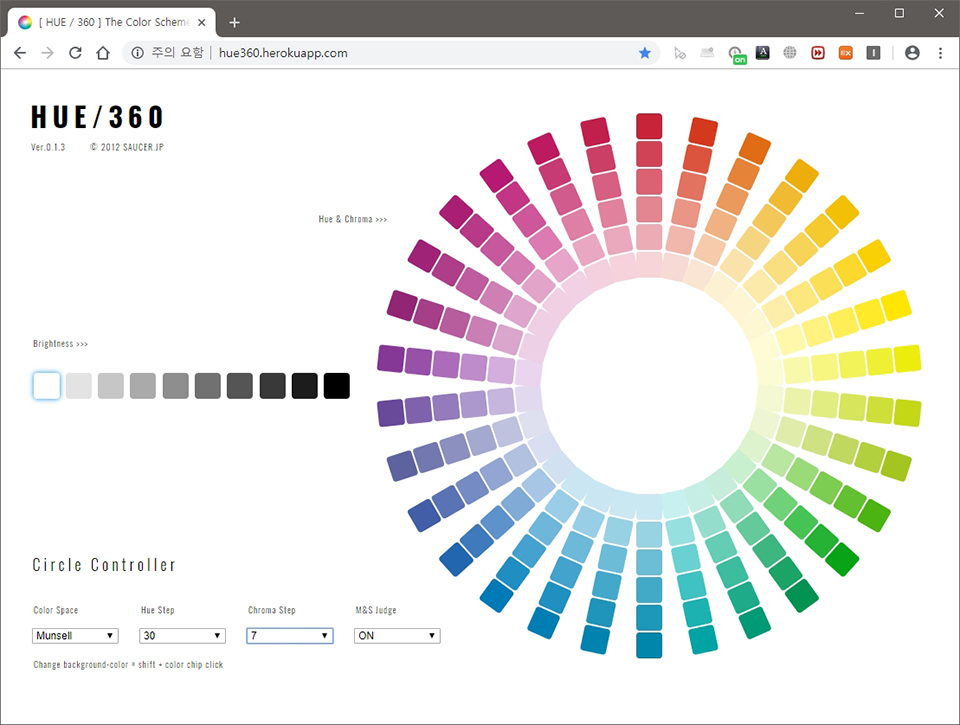Screen dimensions: 960x725
Task: Select the white brightness swatch
Action: (x=47, y=386)
